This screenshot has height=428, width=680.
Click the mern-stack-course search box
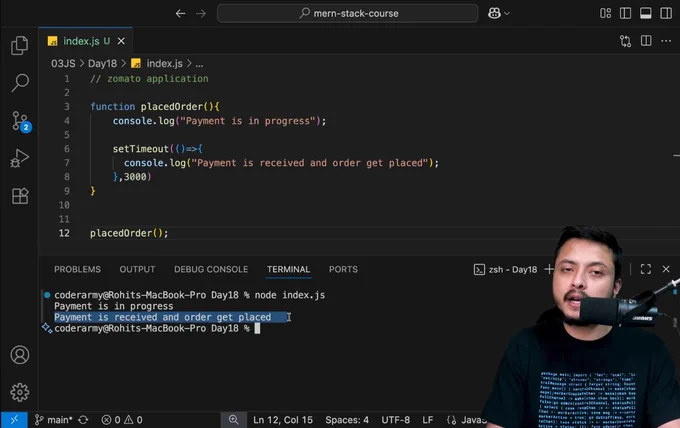(x=347, y=13)
